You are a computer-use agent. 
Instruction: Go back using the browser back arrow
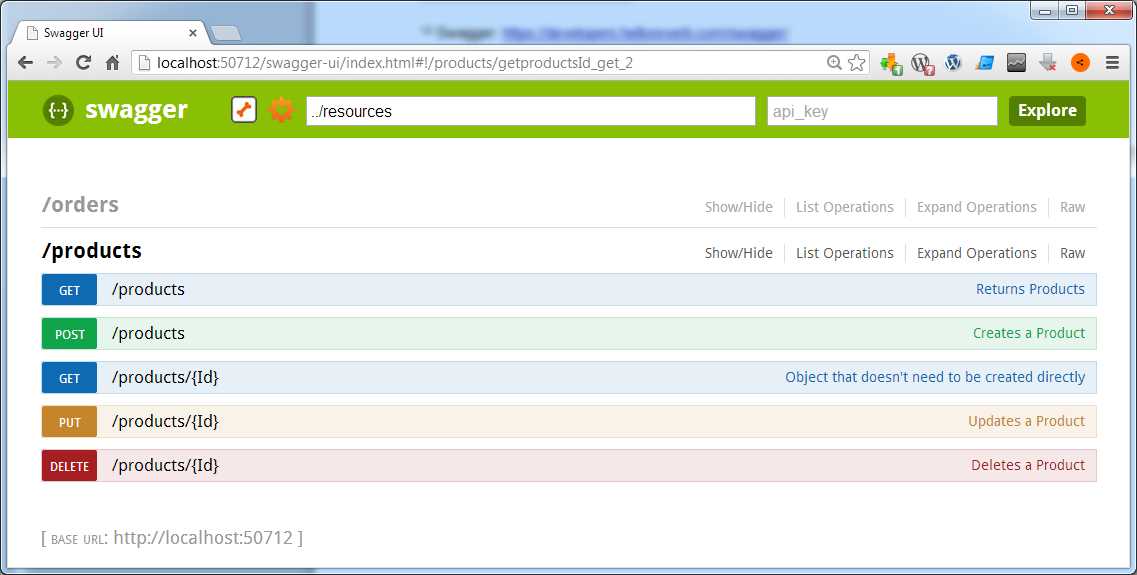pos(25,63)
